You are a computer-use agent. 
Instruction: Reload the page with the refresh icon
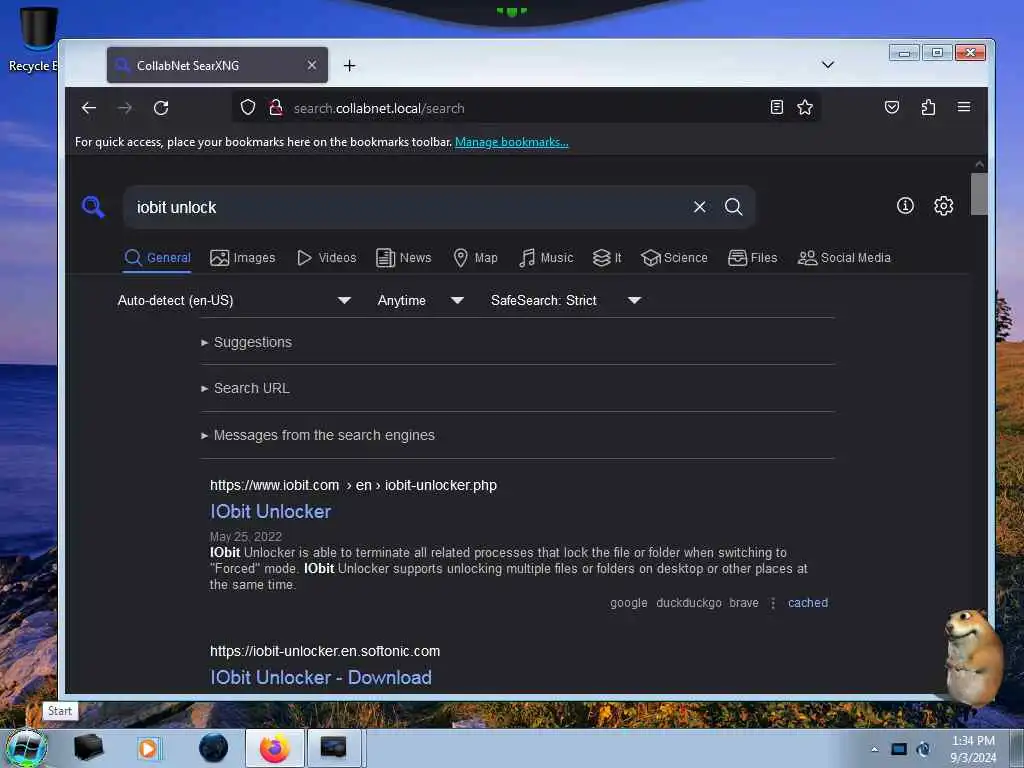point(161,108)
